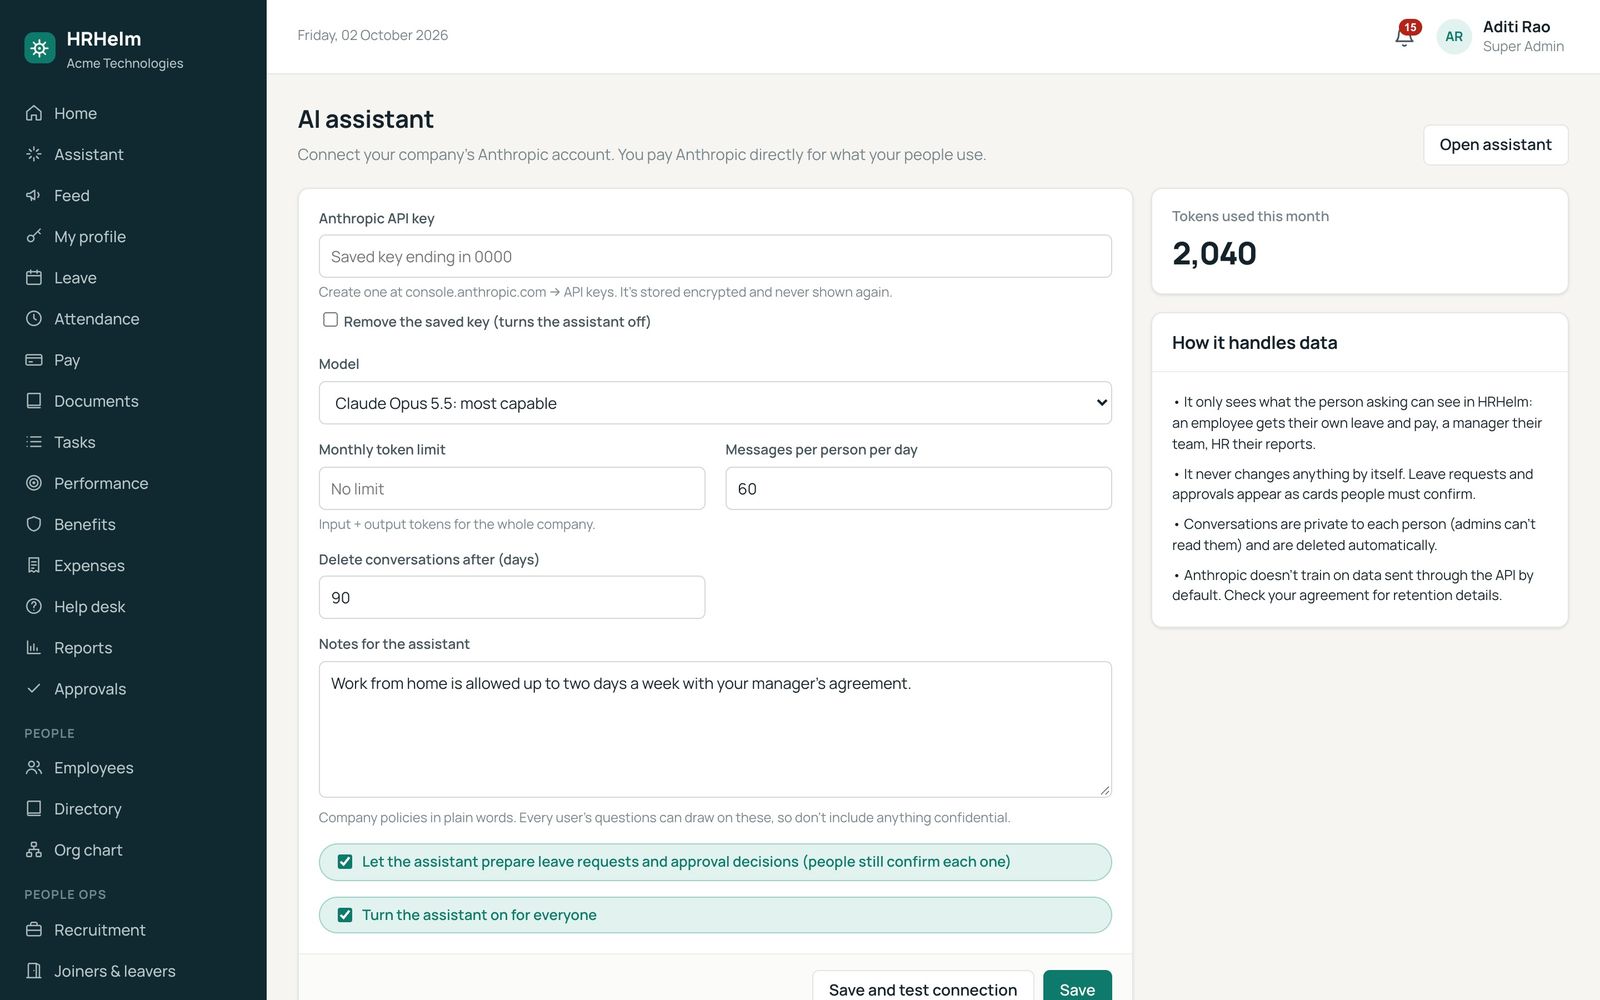The width and height of the screenshot is (1600, 1000).
Task: Click the Aditi Rao user name
Action: tap(1516, 27)
